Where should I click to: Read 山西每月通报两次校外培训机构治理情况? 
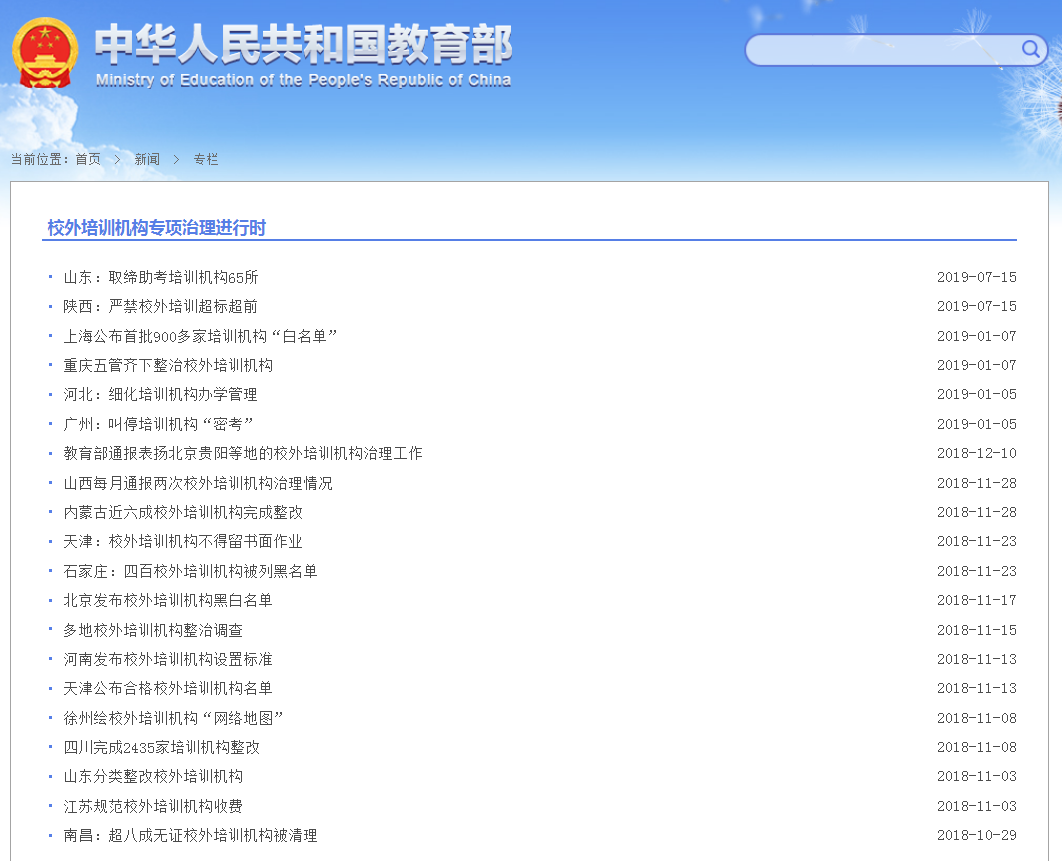[198, 483]
